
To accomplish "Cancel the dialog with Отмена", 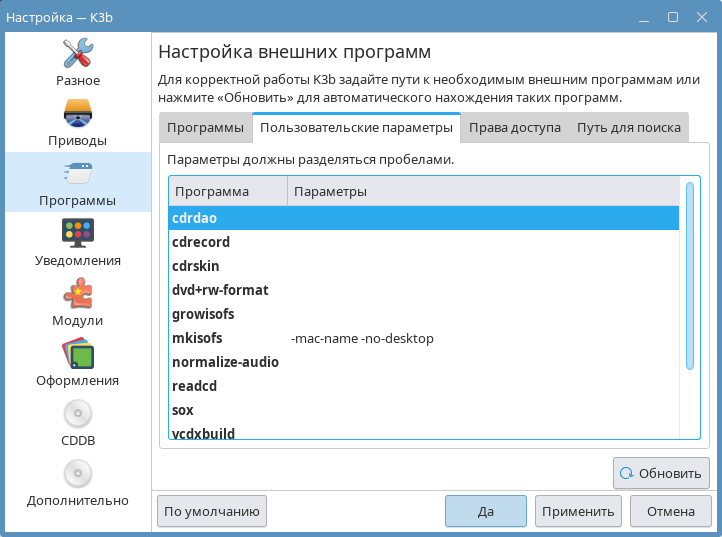I will coord(670,511).
